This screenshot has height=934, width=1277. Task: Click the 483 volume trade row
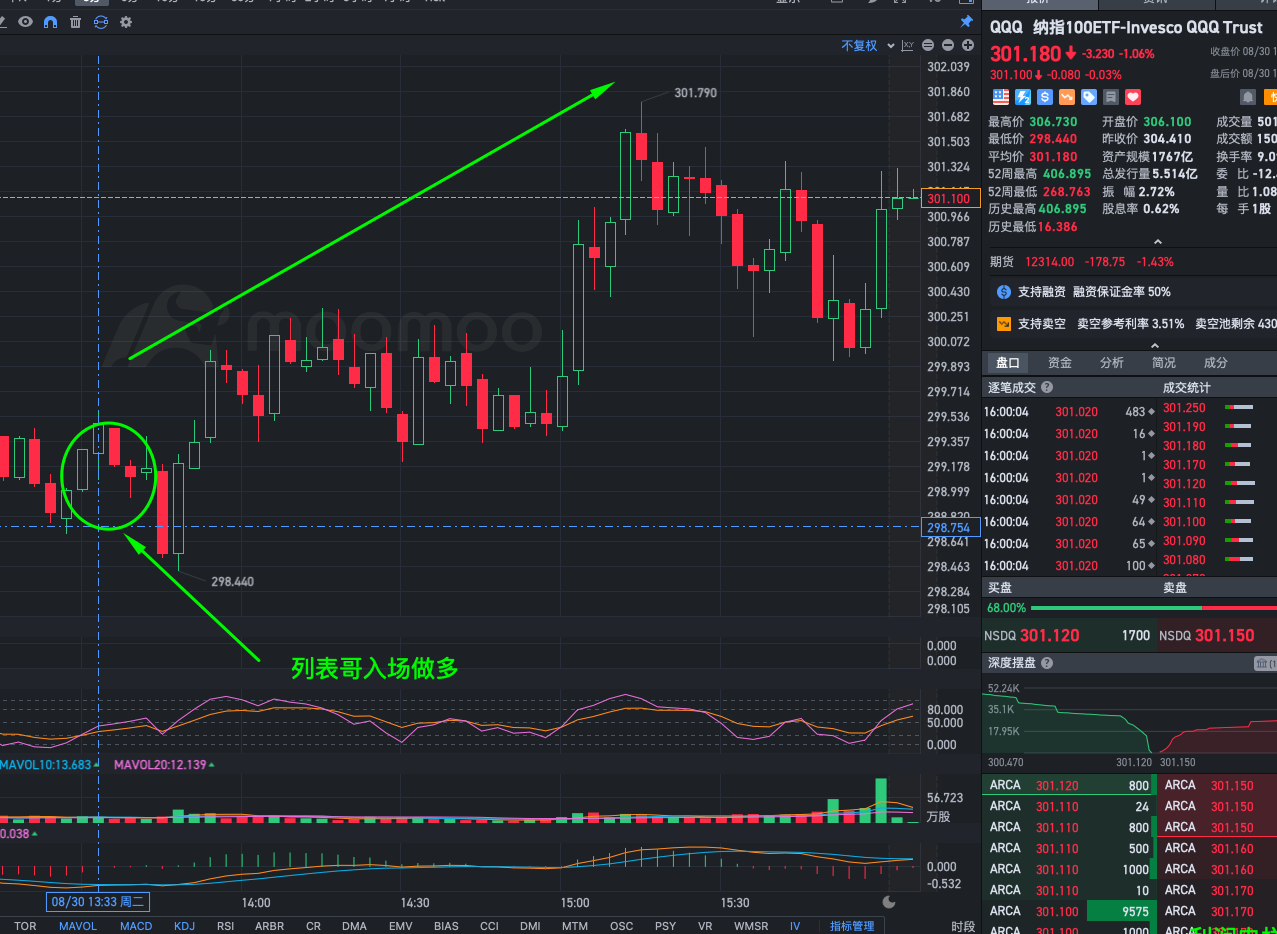click(x=1070, y=412)
